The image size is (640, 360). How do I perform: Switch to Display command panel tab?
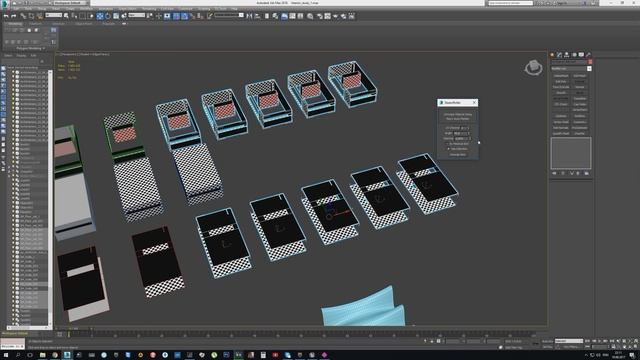(x=581, y=55)
